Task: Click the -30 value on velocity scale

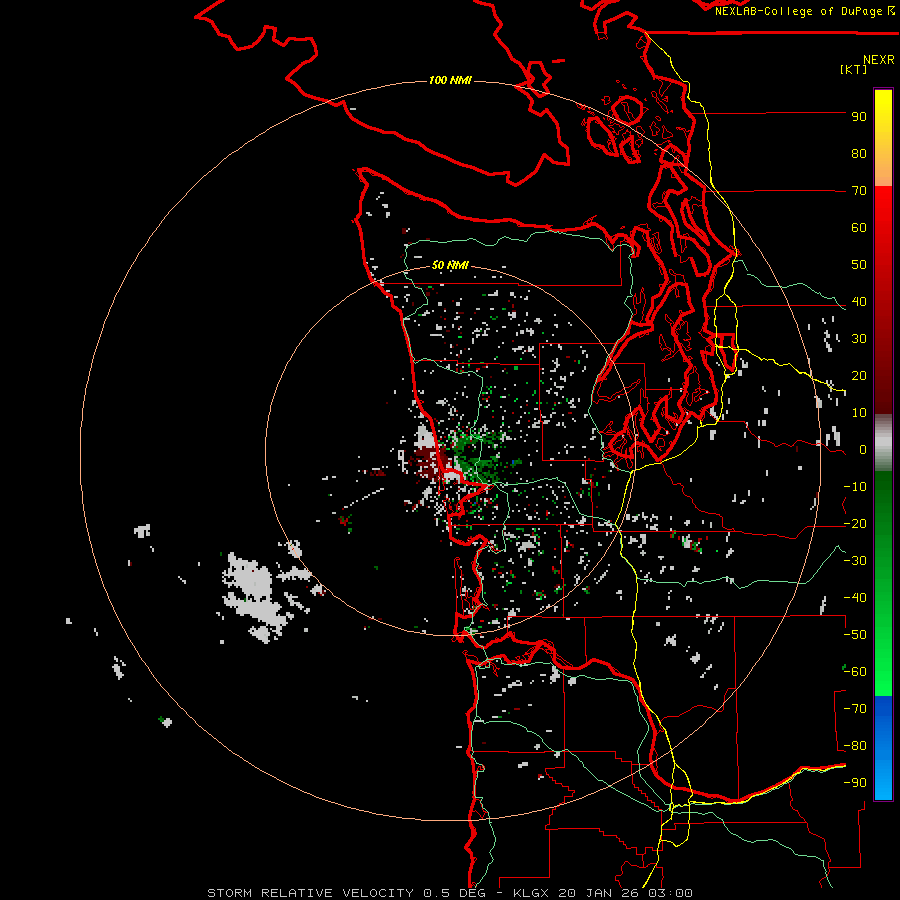Action: 855,561
